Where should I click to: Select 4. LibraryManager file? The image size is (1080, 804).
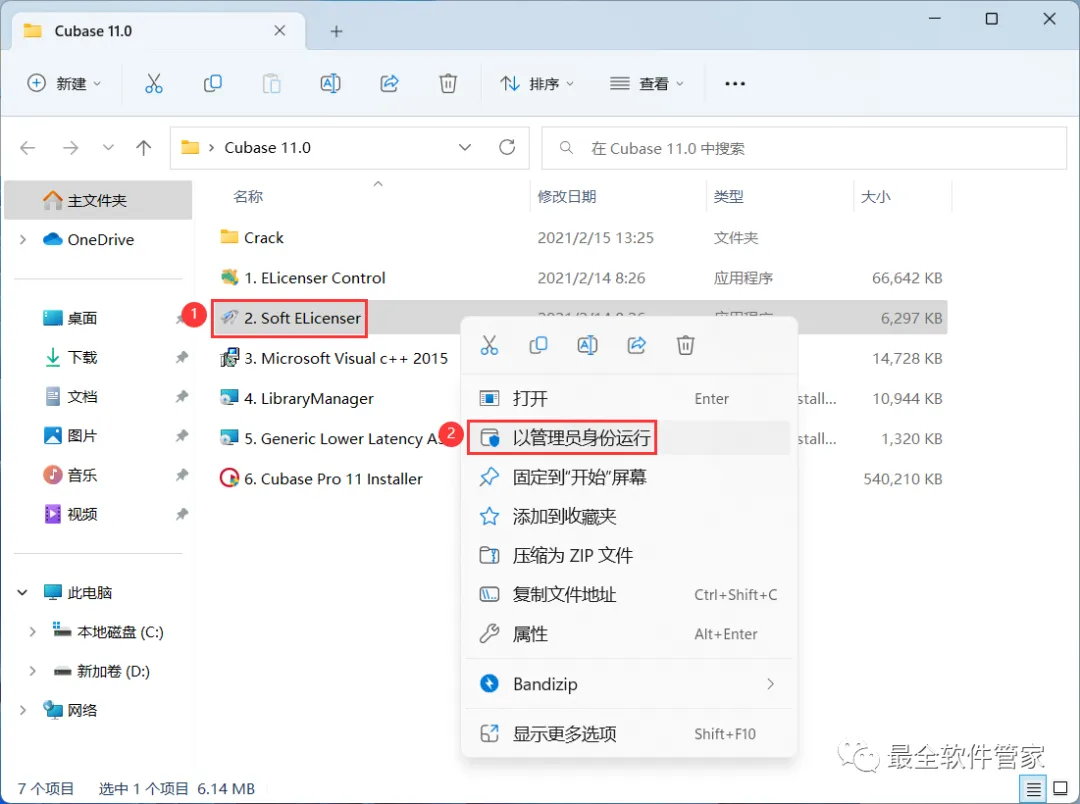(x=297, y=398)
